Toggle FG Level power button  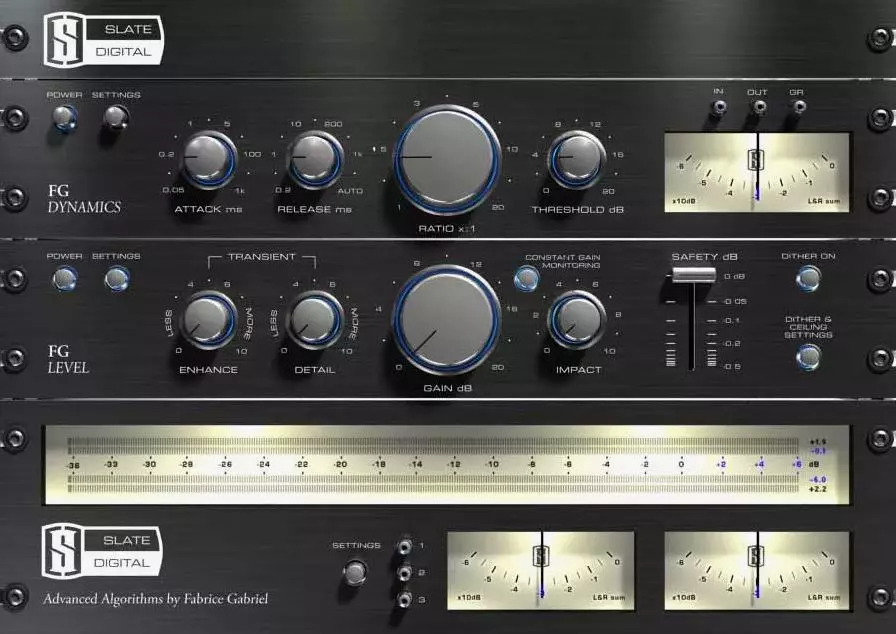[x=65, y=278]
